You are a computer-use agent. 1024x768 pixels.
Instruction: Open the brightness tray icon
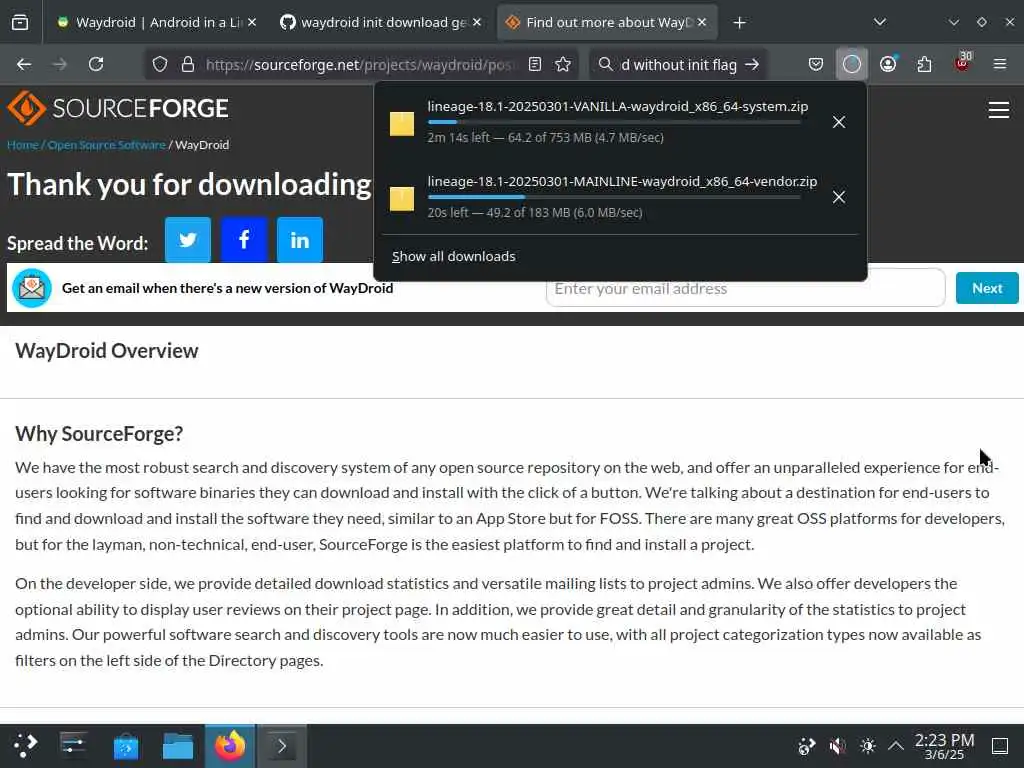pos(868,746)
